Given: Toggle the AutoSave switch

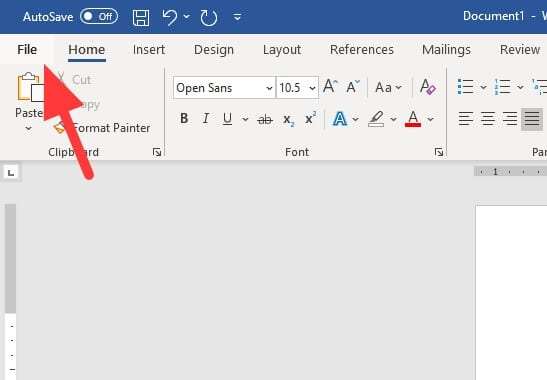Looking at the screenshot, I should click(99, 16).
